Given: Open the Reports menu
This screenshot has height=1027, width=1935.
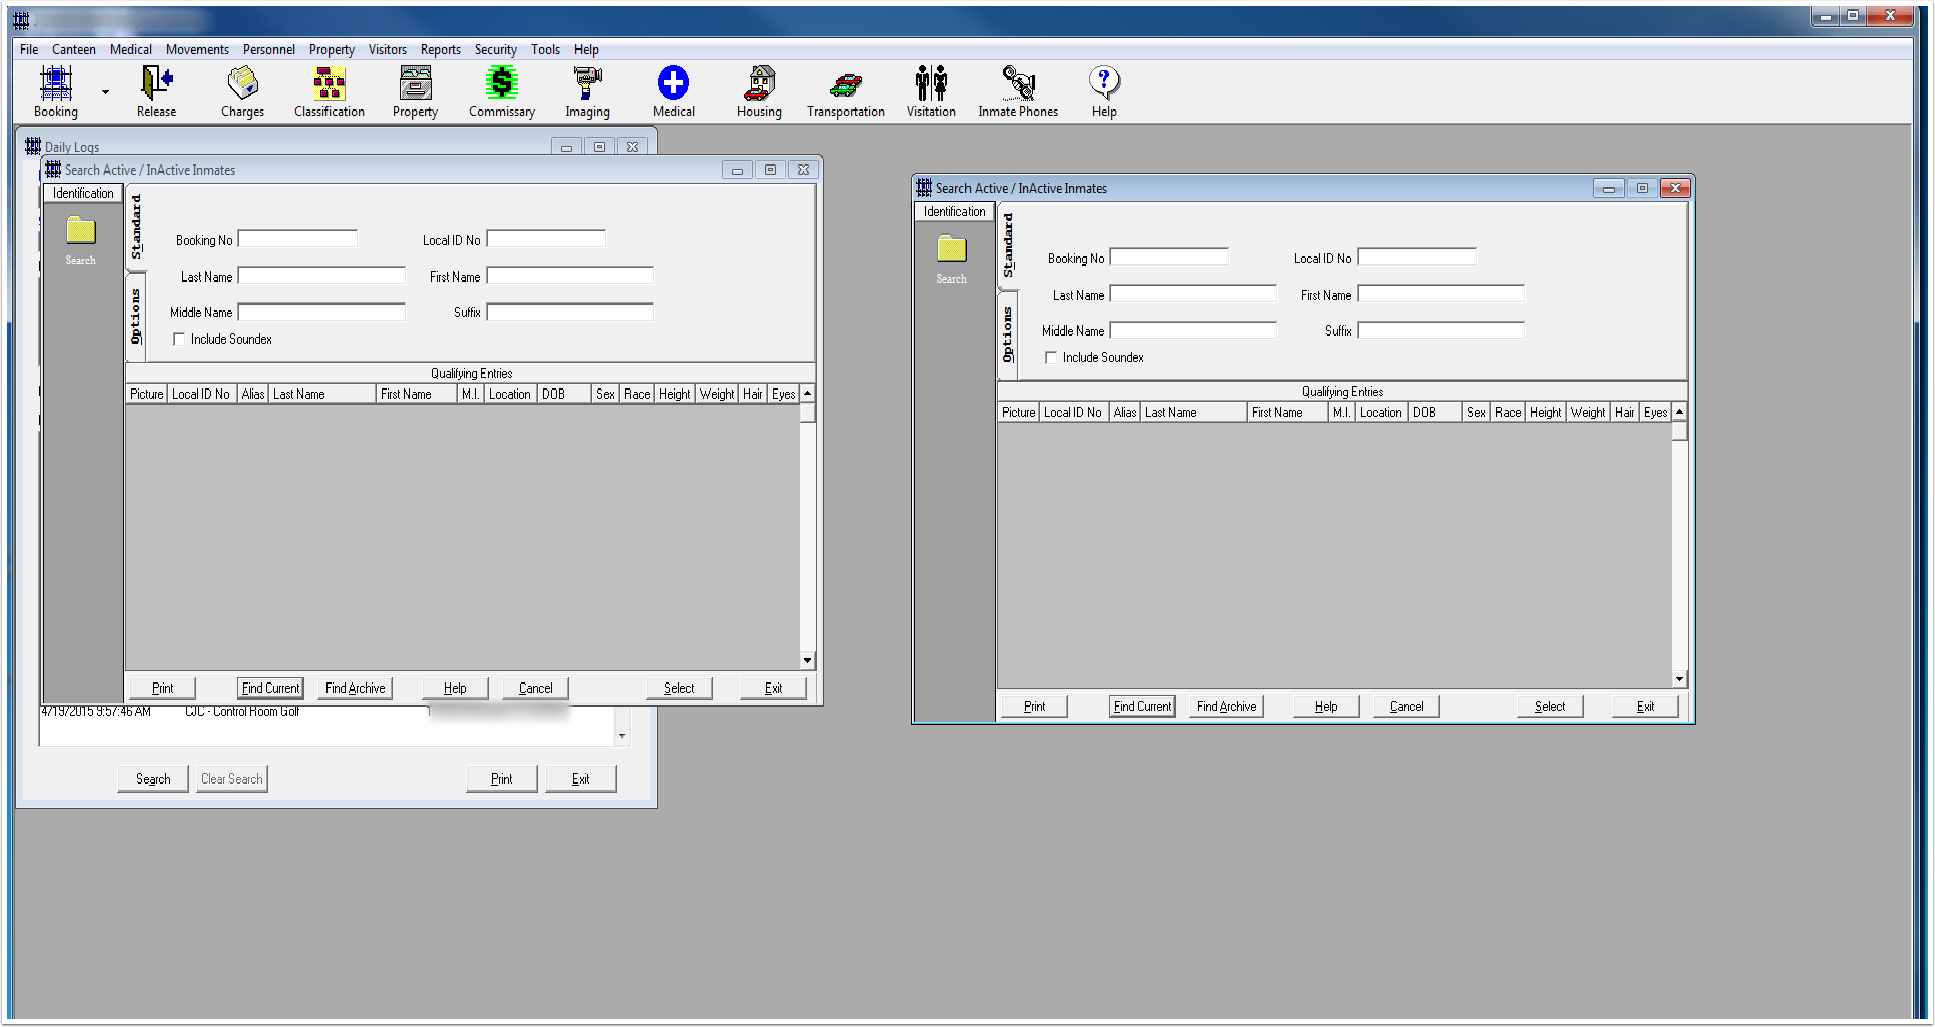Looking at the screenshot, I should 440,49.
